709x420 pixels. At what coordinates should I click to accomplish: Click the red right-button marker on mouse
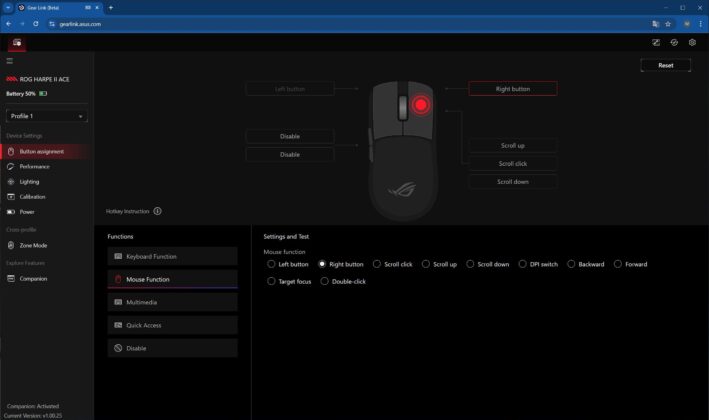pos(421,105)
